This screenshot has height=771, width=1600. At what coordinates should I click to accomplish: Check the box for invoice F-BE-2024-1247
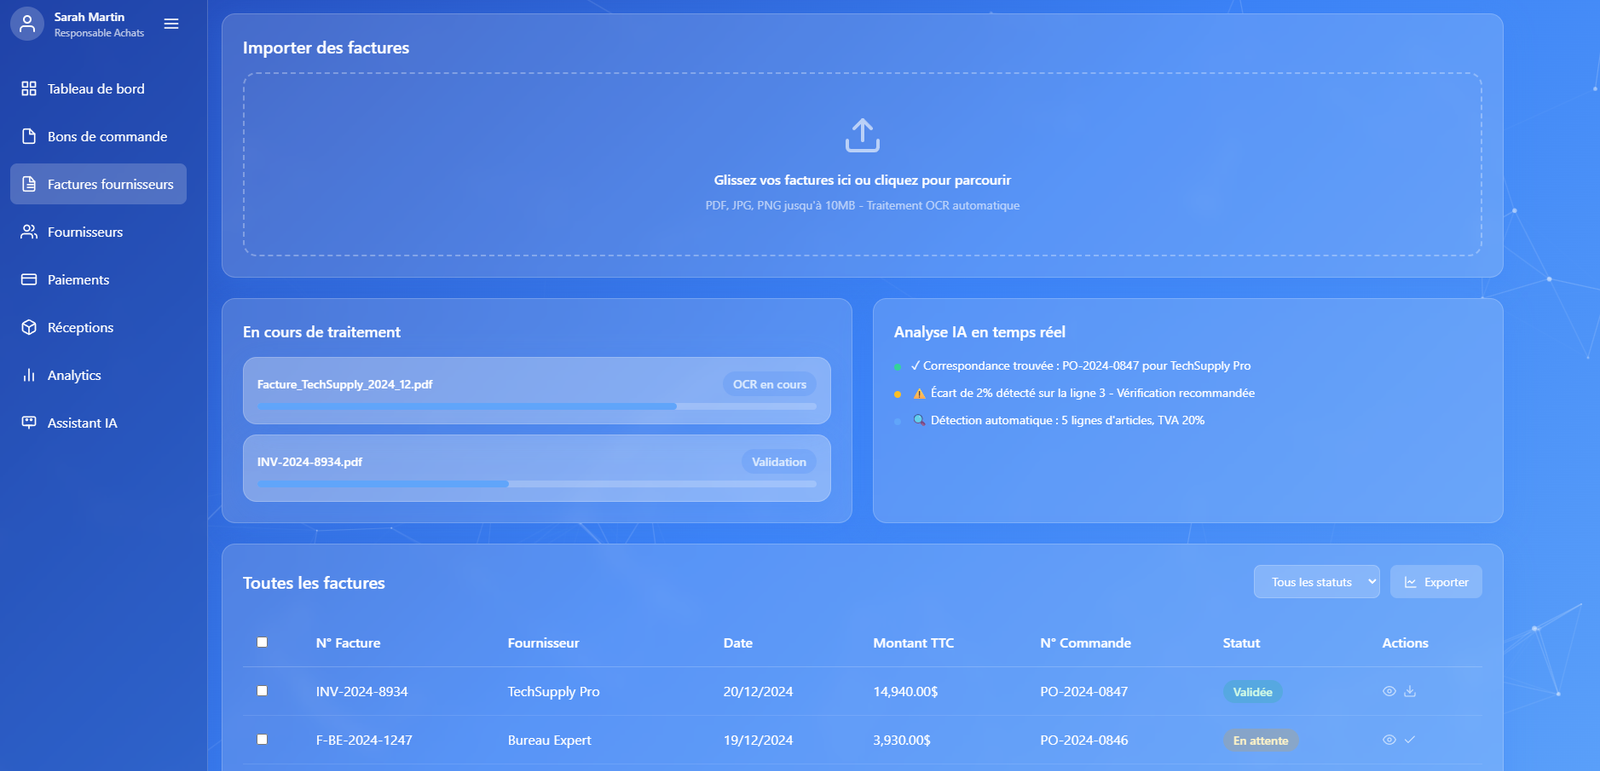point(262,740)
